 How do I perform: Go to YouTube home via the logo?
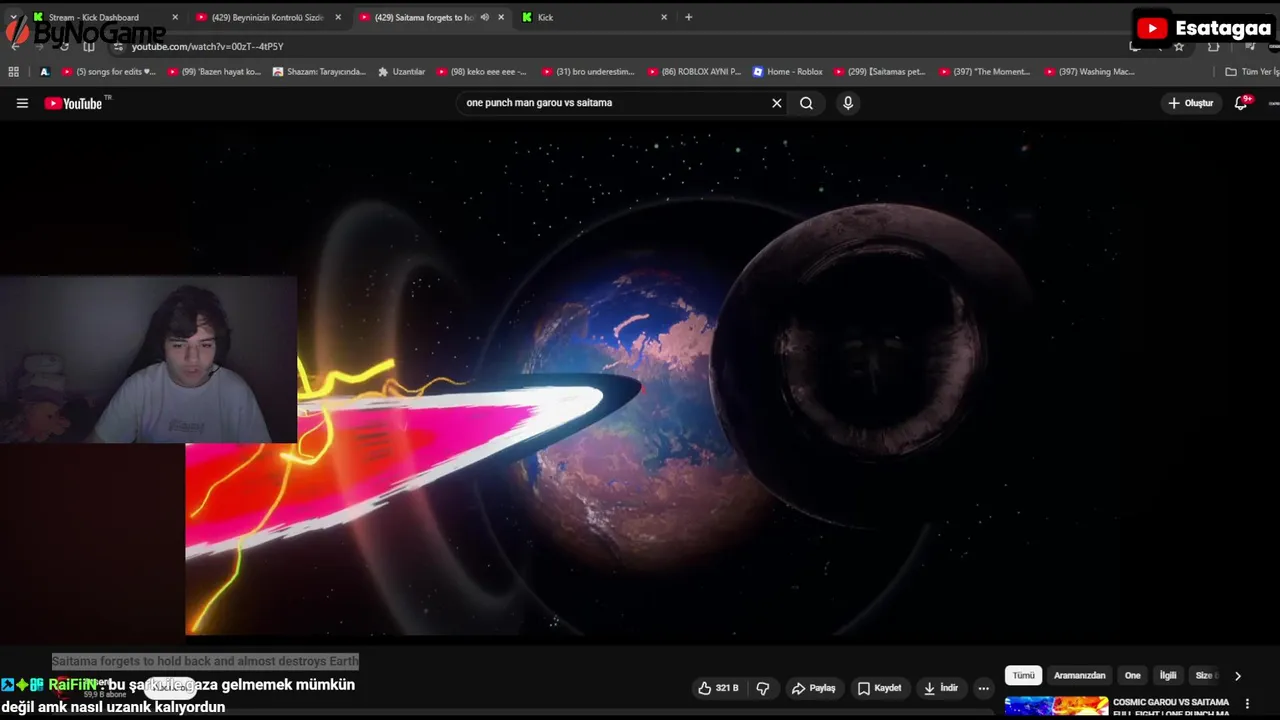pyautogui.click(x=73, y=103)
